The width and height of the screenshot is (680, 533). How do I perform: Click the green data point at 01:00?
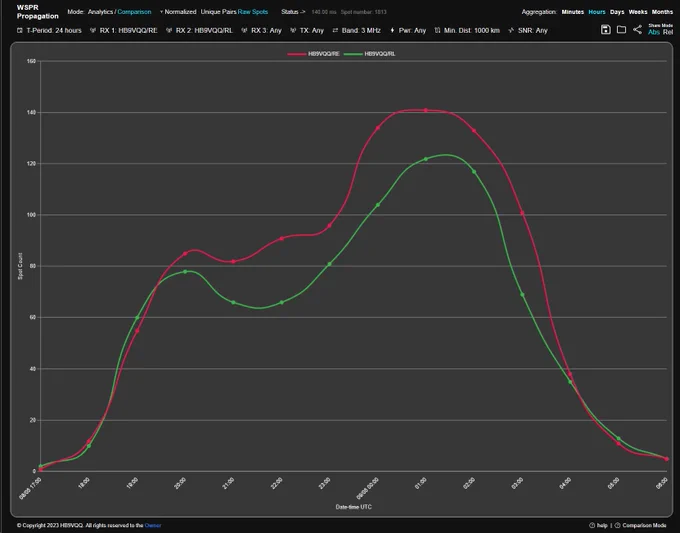pos(425,159)
